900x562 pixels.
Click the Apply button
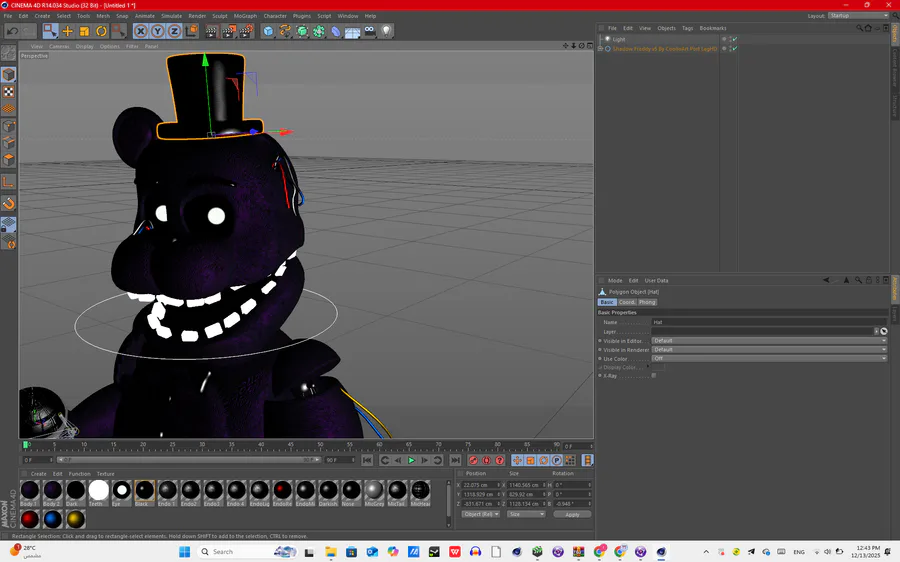(572, 514)
